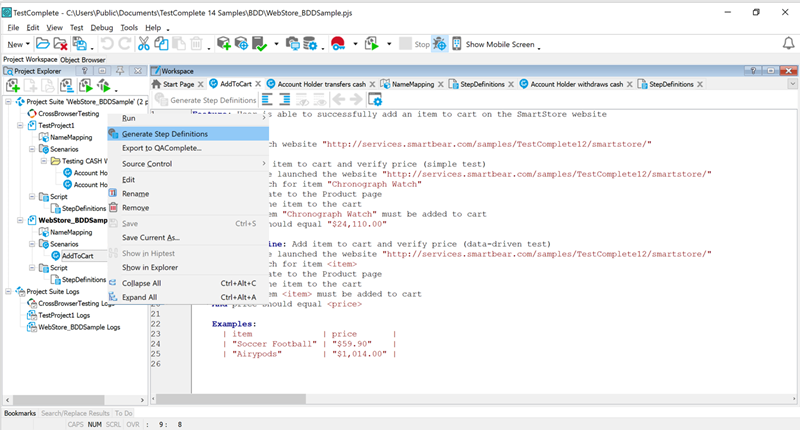This screenshot has height=430, width=800.
Task: Open the dropdown arrow next to Record icon
Action: 355,44
